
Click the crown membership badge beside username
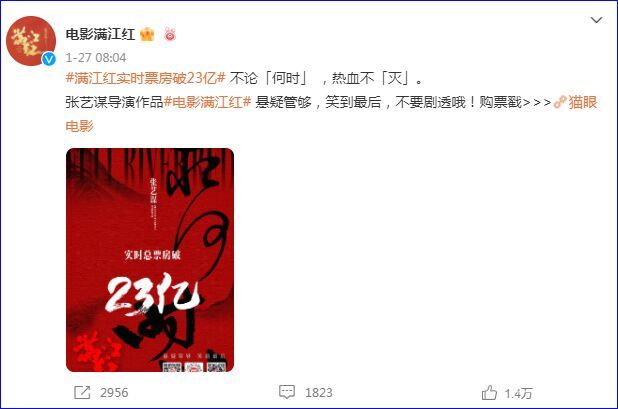147,35
